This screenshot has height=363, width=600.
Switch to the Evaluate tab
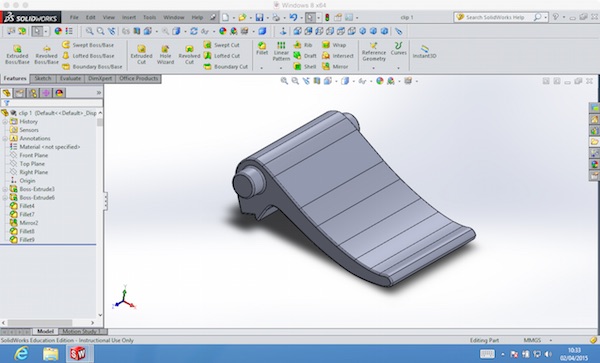click(70, 78)
